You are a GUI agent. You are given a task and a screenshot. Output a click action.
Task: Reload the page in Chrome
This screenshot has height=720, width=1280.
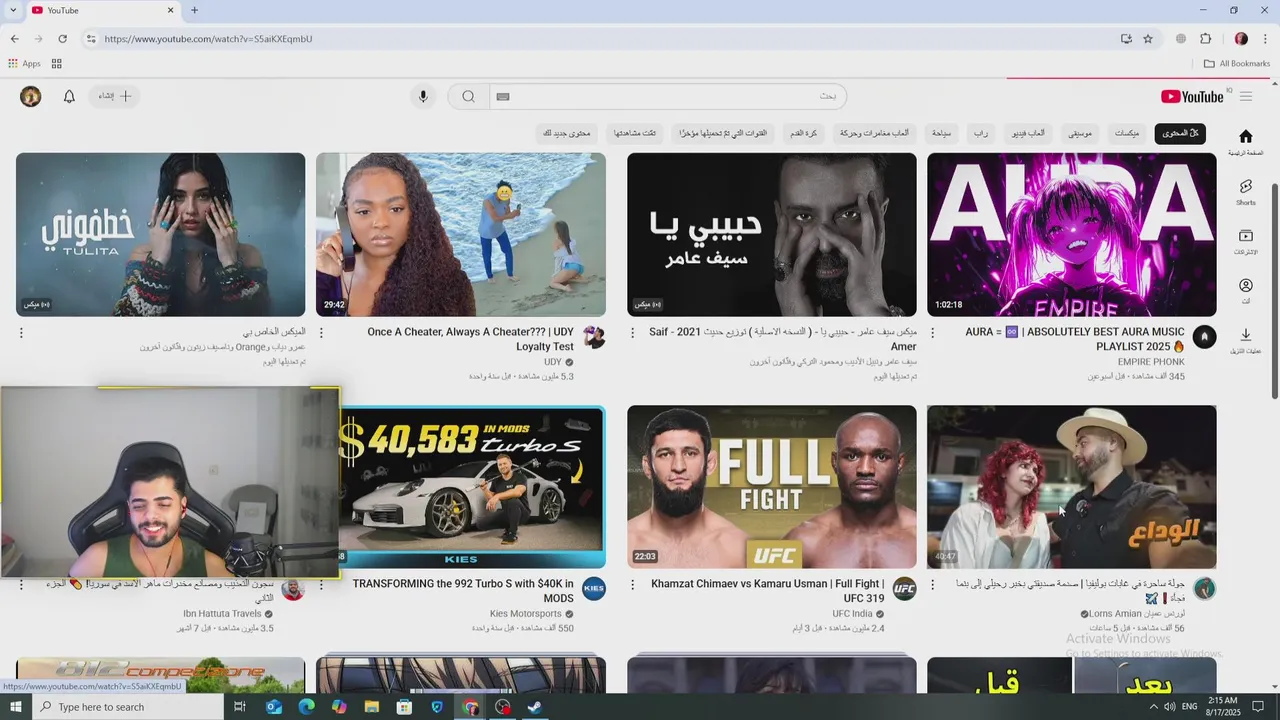coord(62,38)
